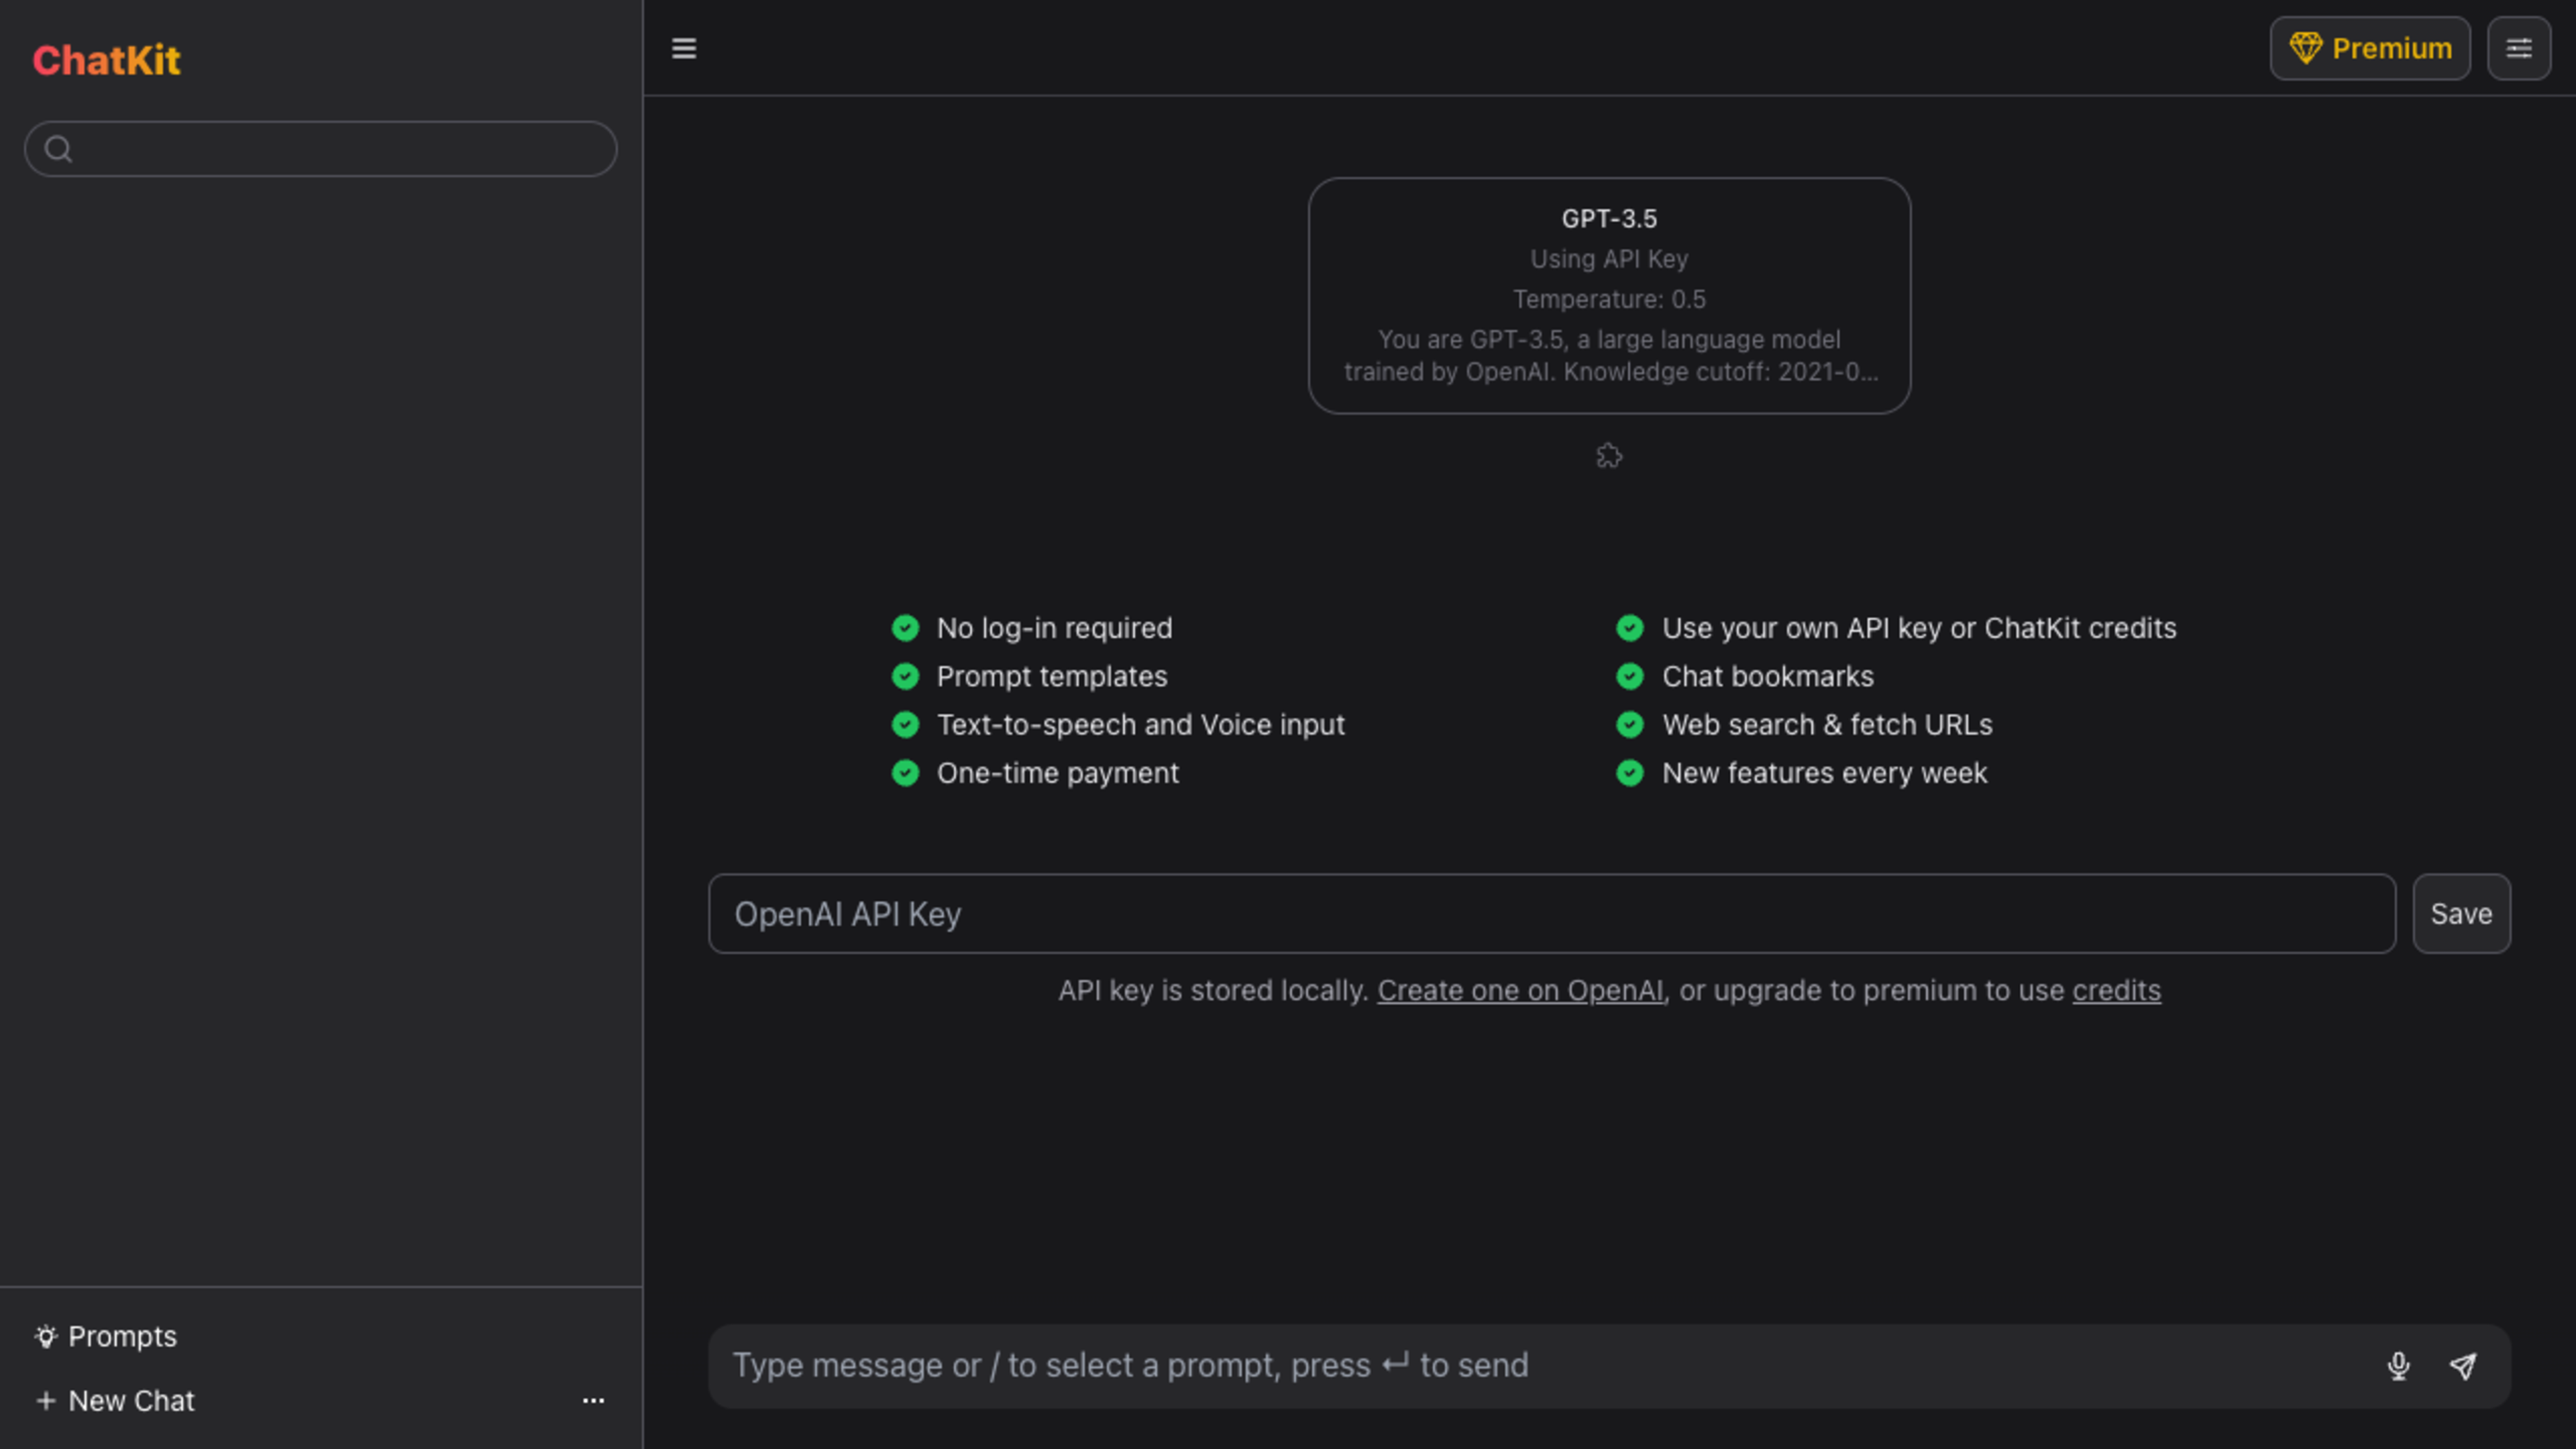
Task: Focus the chat search field
Action: click(x=321, y=149)
